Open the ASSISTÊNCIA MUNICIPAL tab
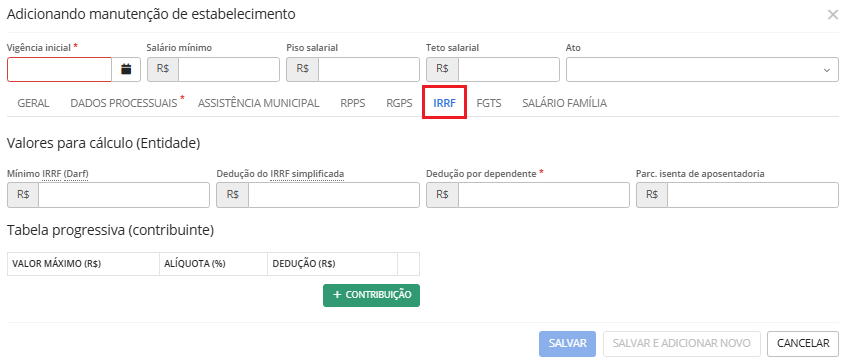Image resolution: width=843 pixels, height=360 pixels. pos(259,103)
